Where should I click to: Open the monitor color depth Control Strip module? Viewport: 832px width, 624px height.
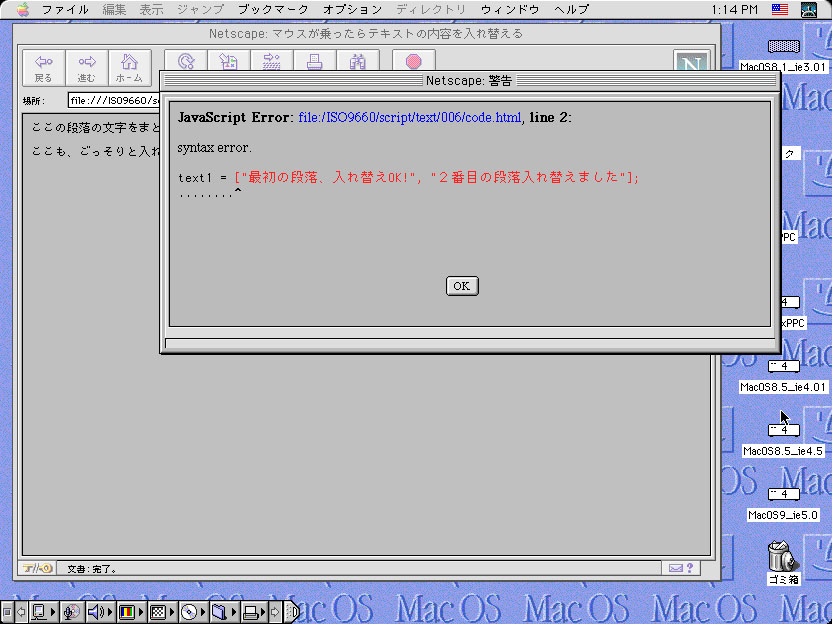tap(131, 612)
